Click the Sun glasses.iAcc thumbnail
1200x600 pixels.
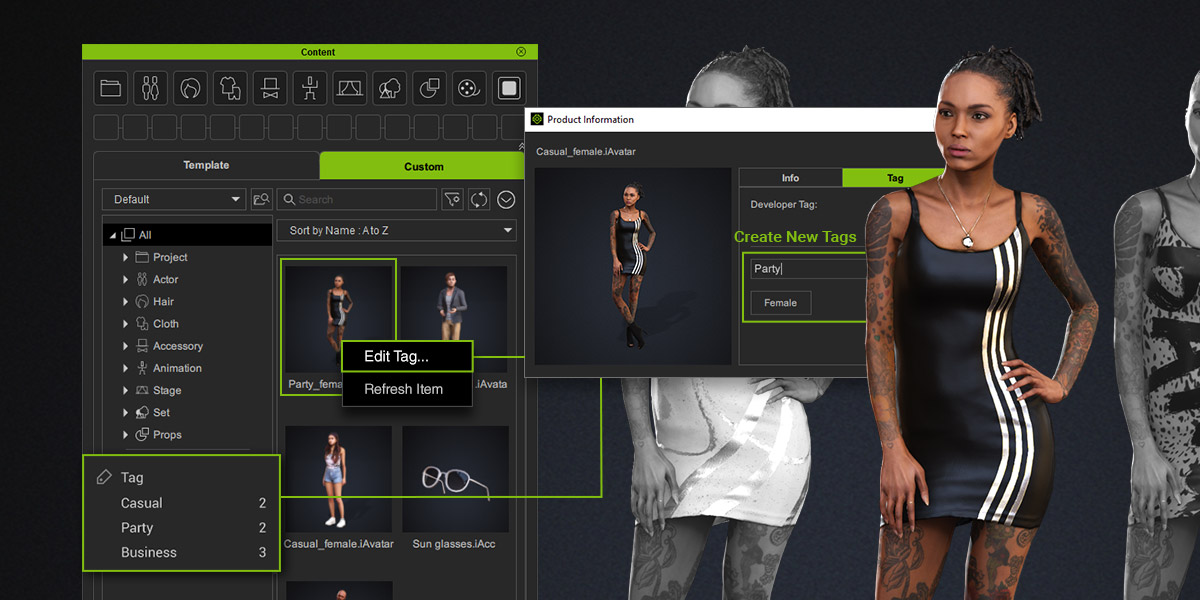tap(455, 479)
